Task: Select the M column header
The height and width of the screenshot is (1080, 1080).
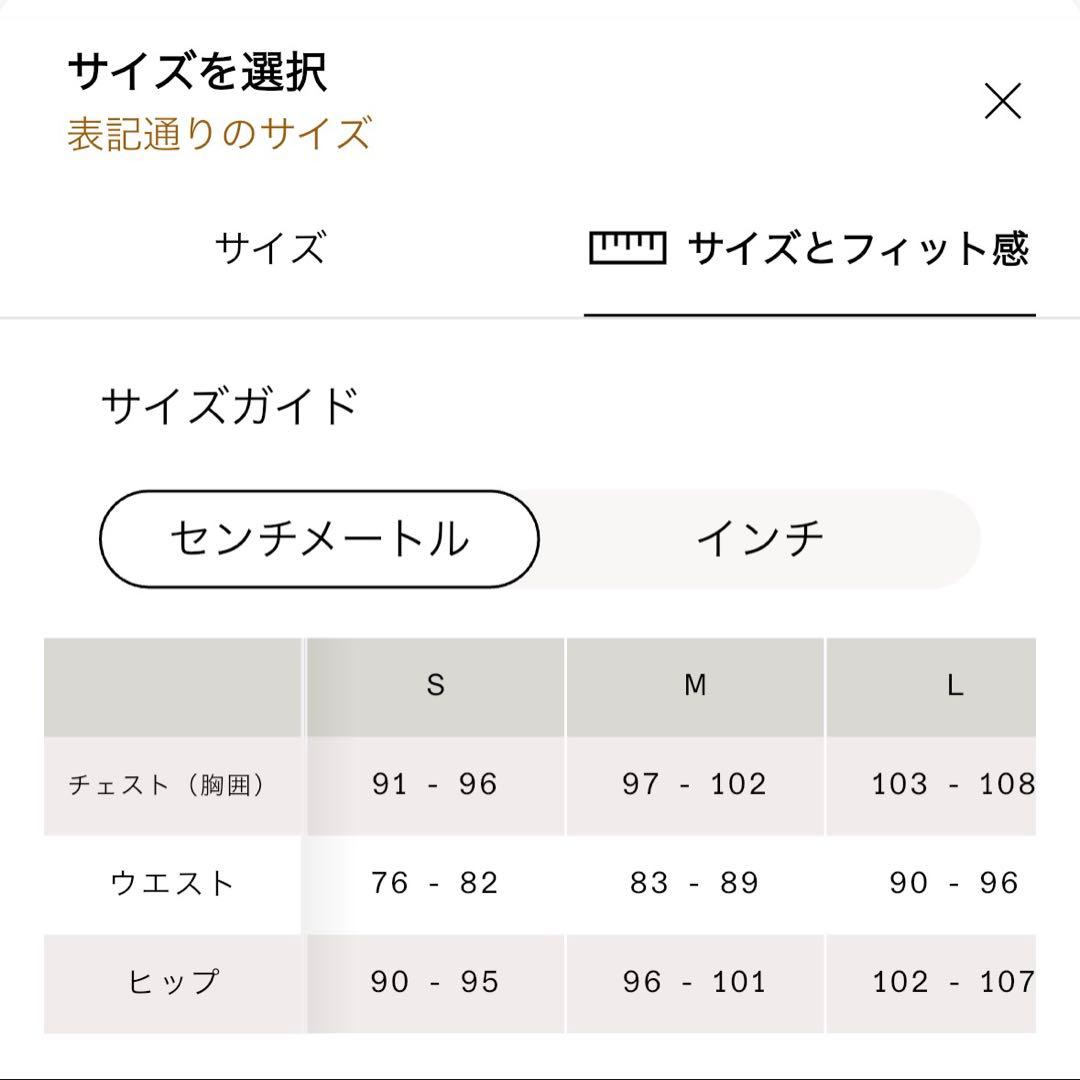Action: [695, 686]
